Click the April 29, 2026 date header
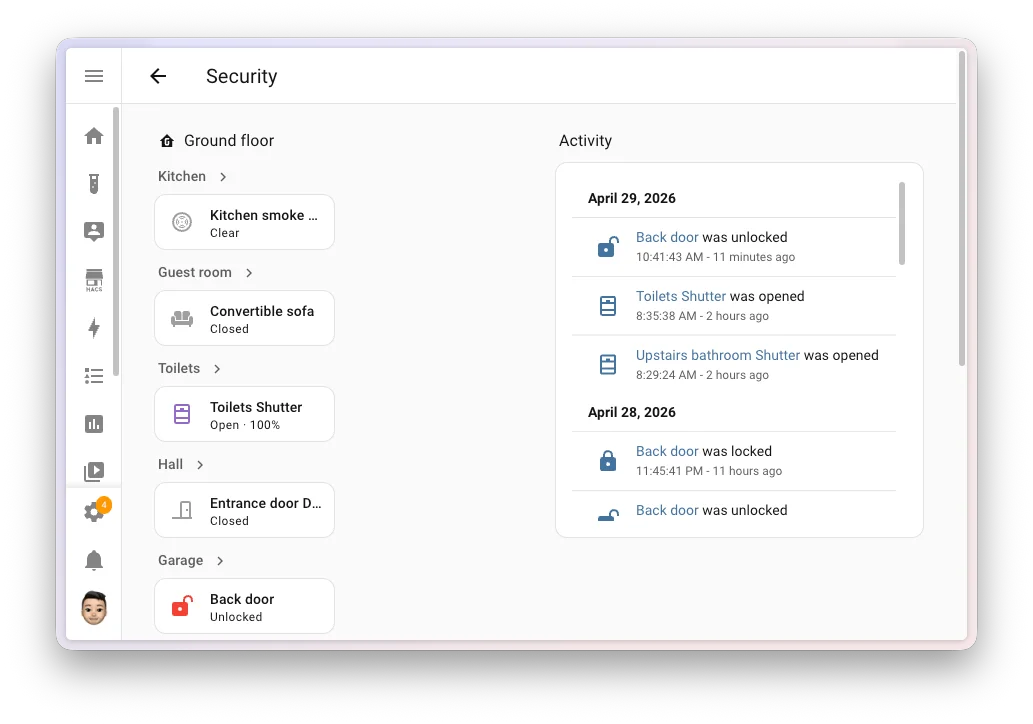The image size is (1033, 724). pyautogui.click(x=632, y=198)
